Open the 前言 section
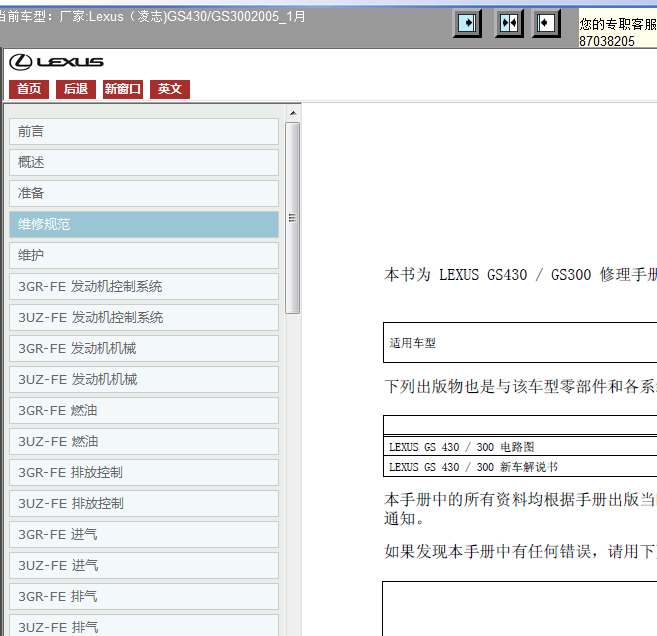 click(144, 132)
